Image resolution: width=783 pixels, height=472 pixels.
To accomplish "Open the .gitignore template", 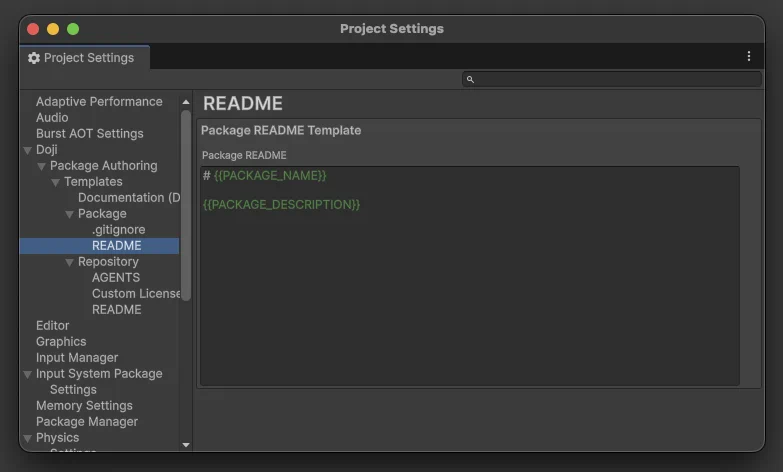I will point(118,229).
